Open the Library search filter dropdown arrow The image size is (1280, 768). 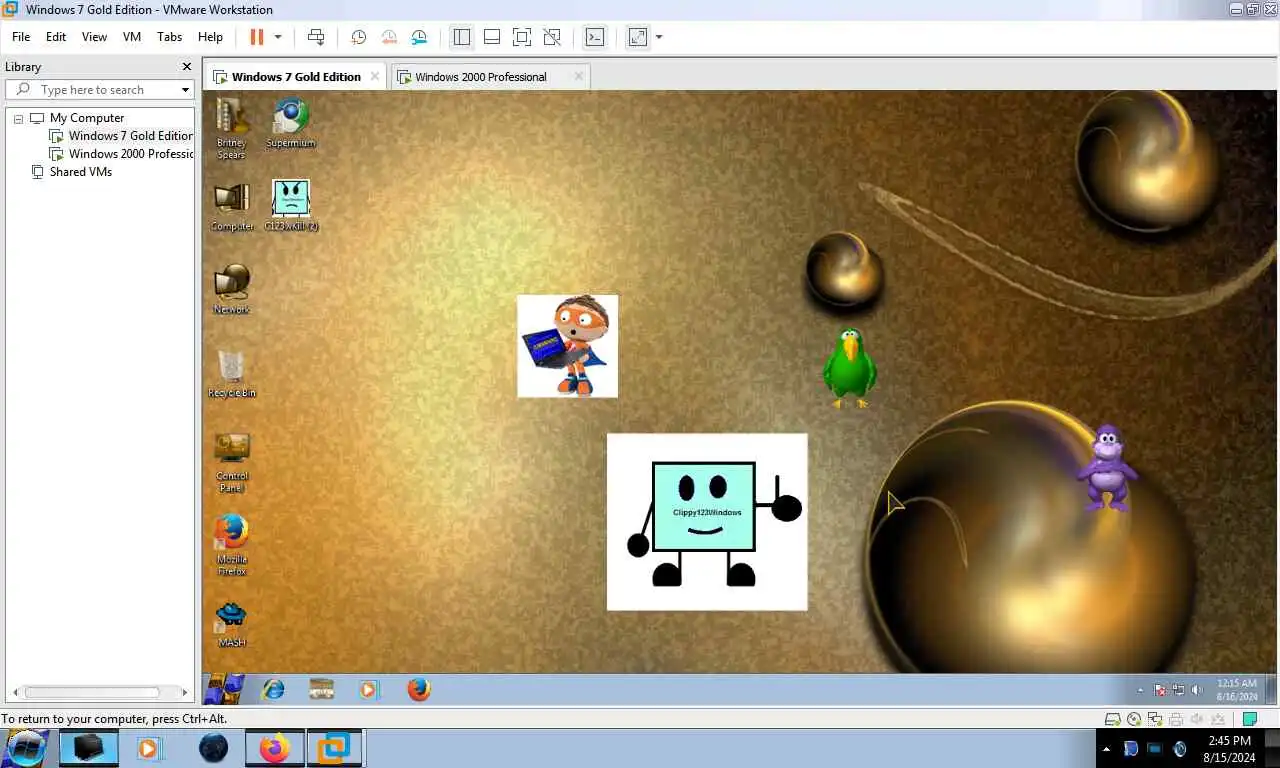point(185,90)
